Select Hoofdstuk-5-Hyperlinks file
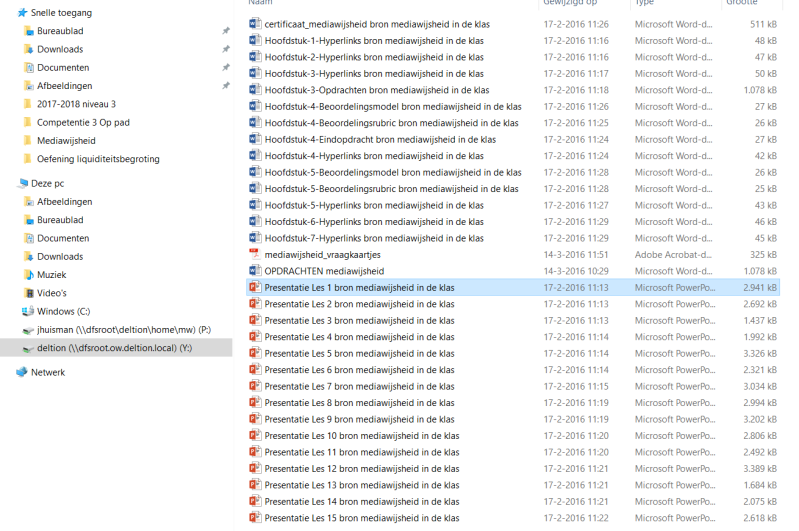799x531 pixels. tap(374, 205)
